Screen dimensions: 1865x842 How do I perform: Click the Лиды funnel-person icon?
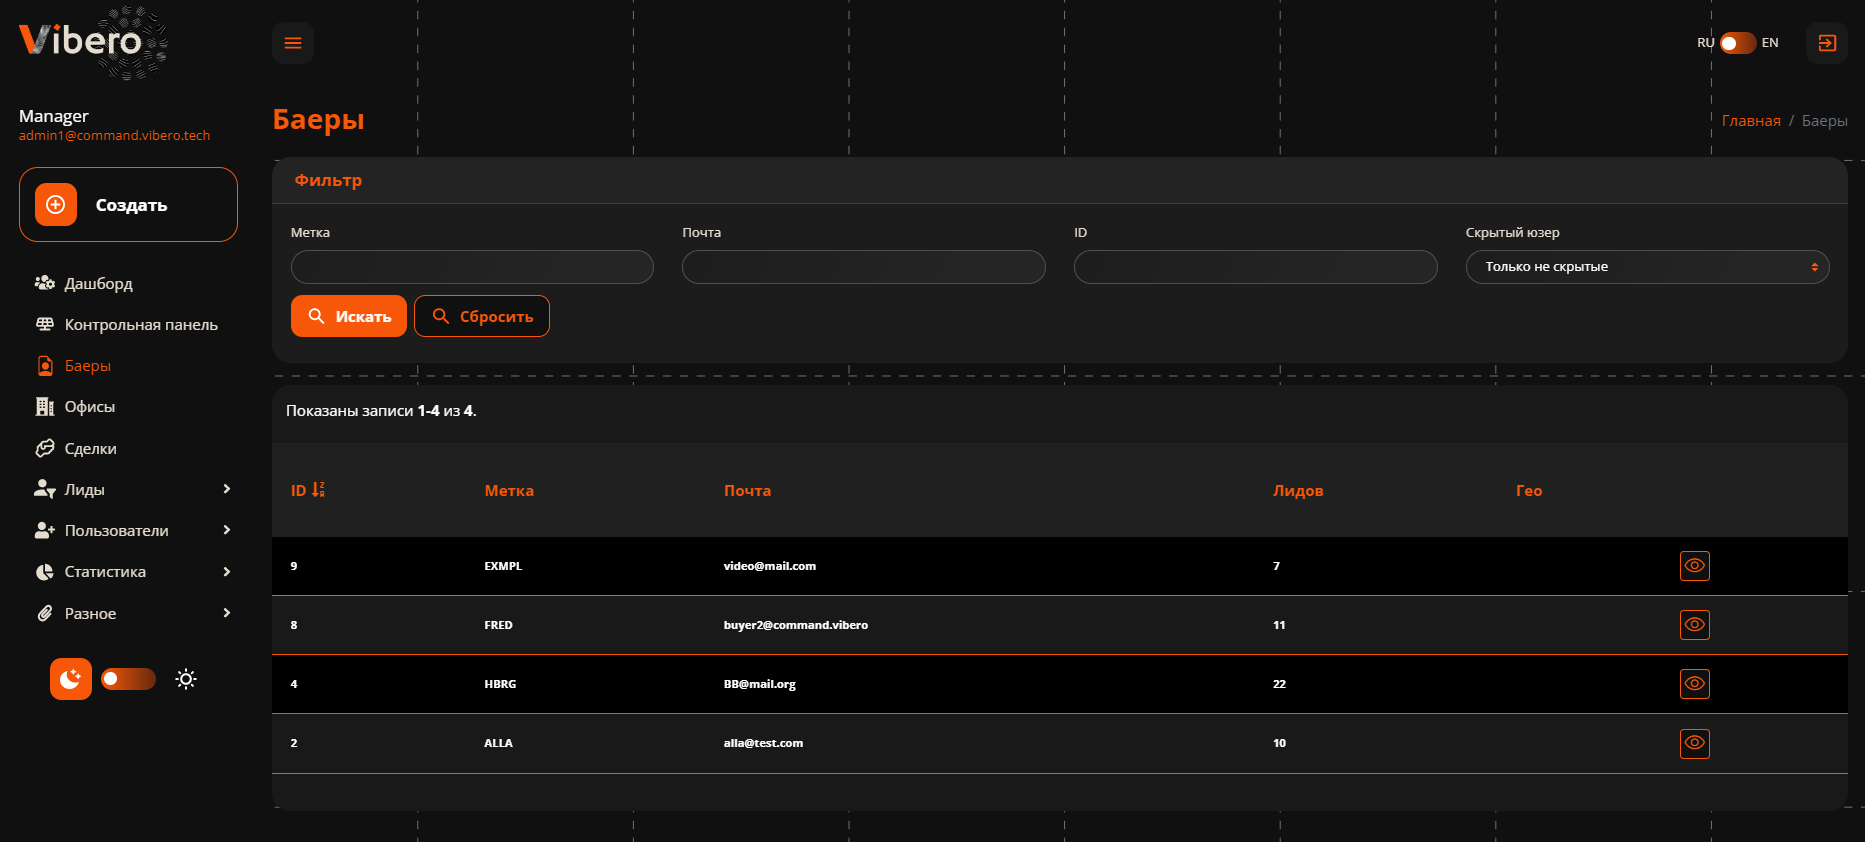click(45, 489)
